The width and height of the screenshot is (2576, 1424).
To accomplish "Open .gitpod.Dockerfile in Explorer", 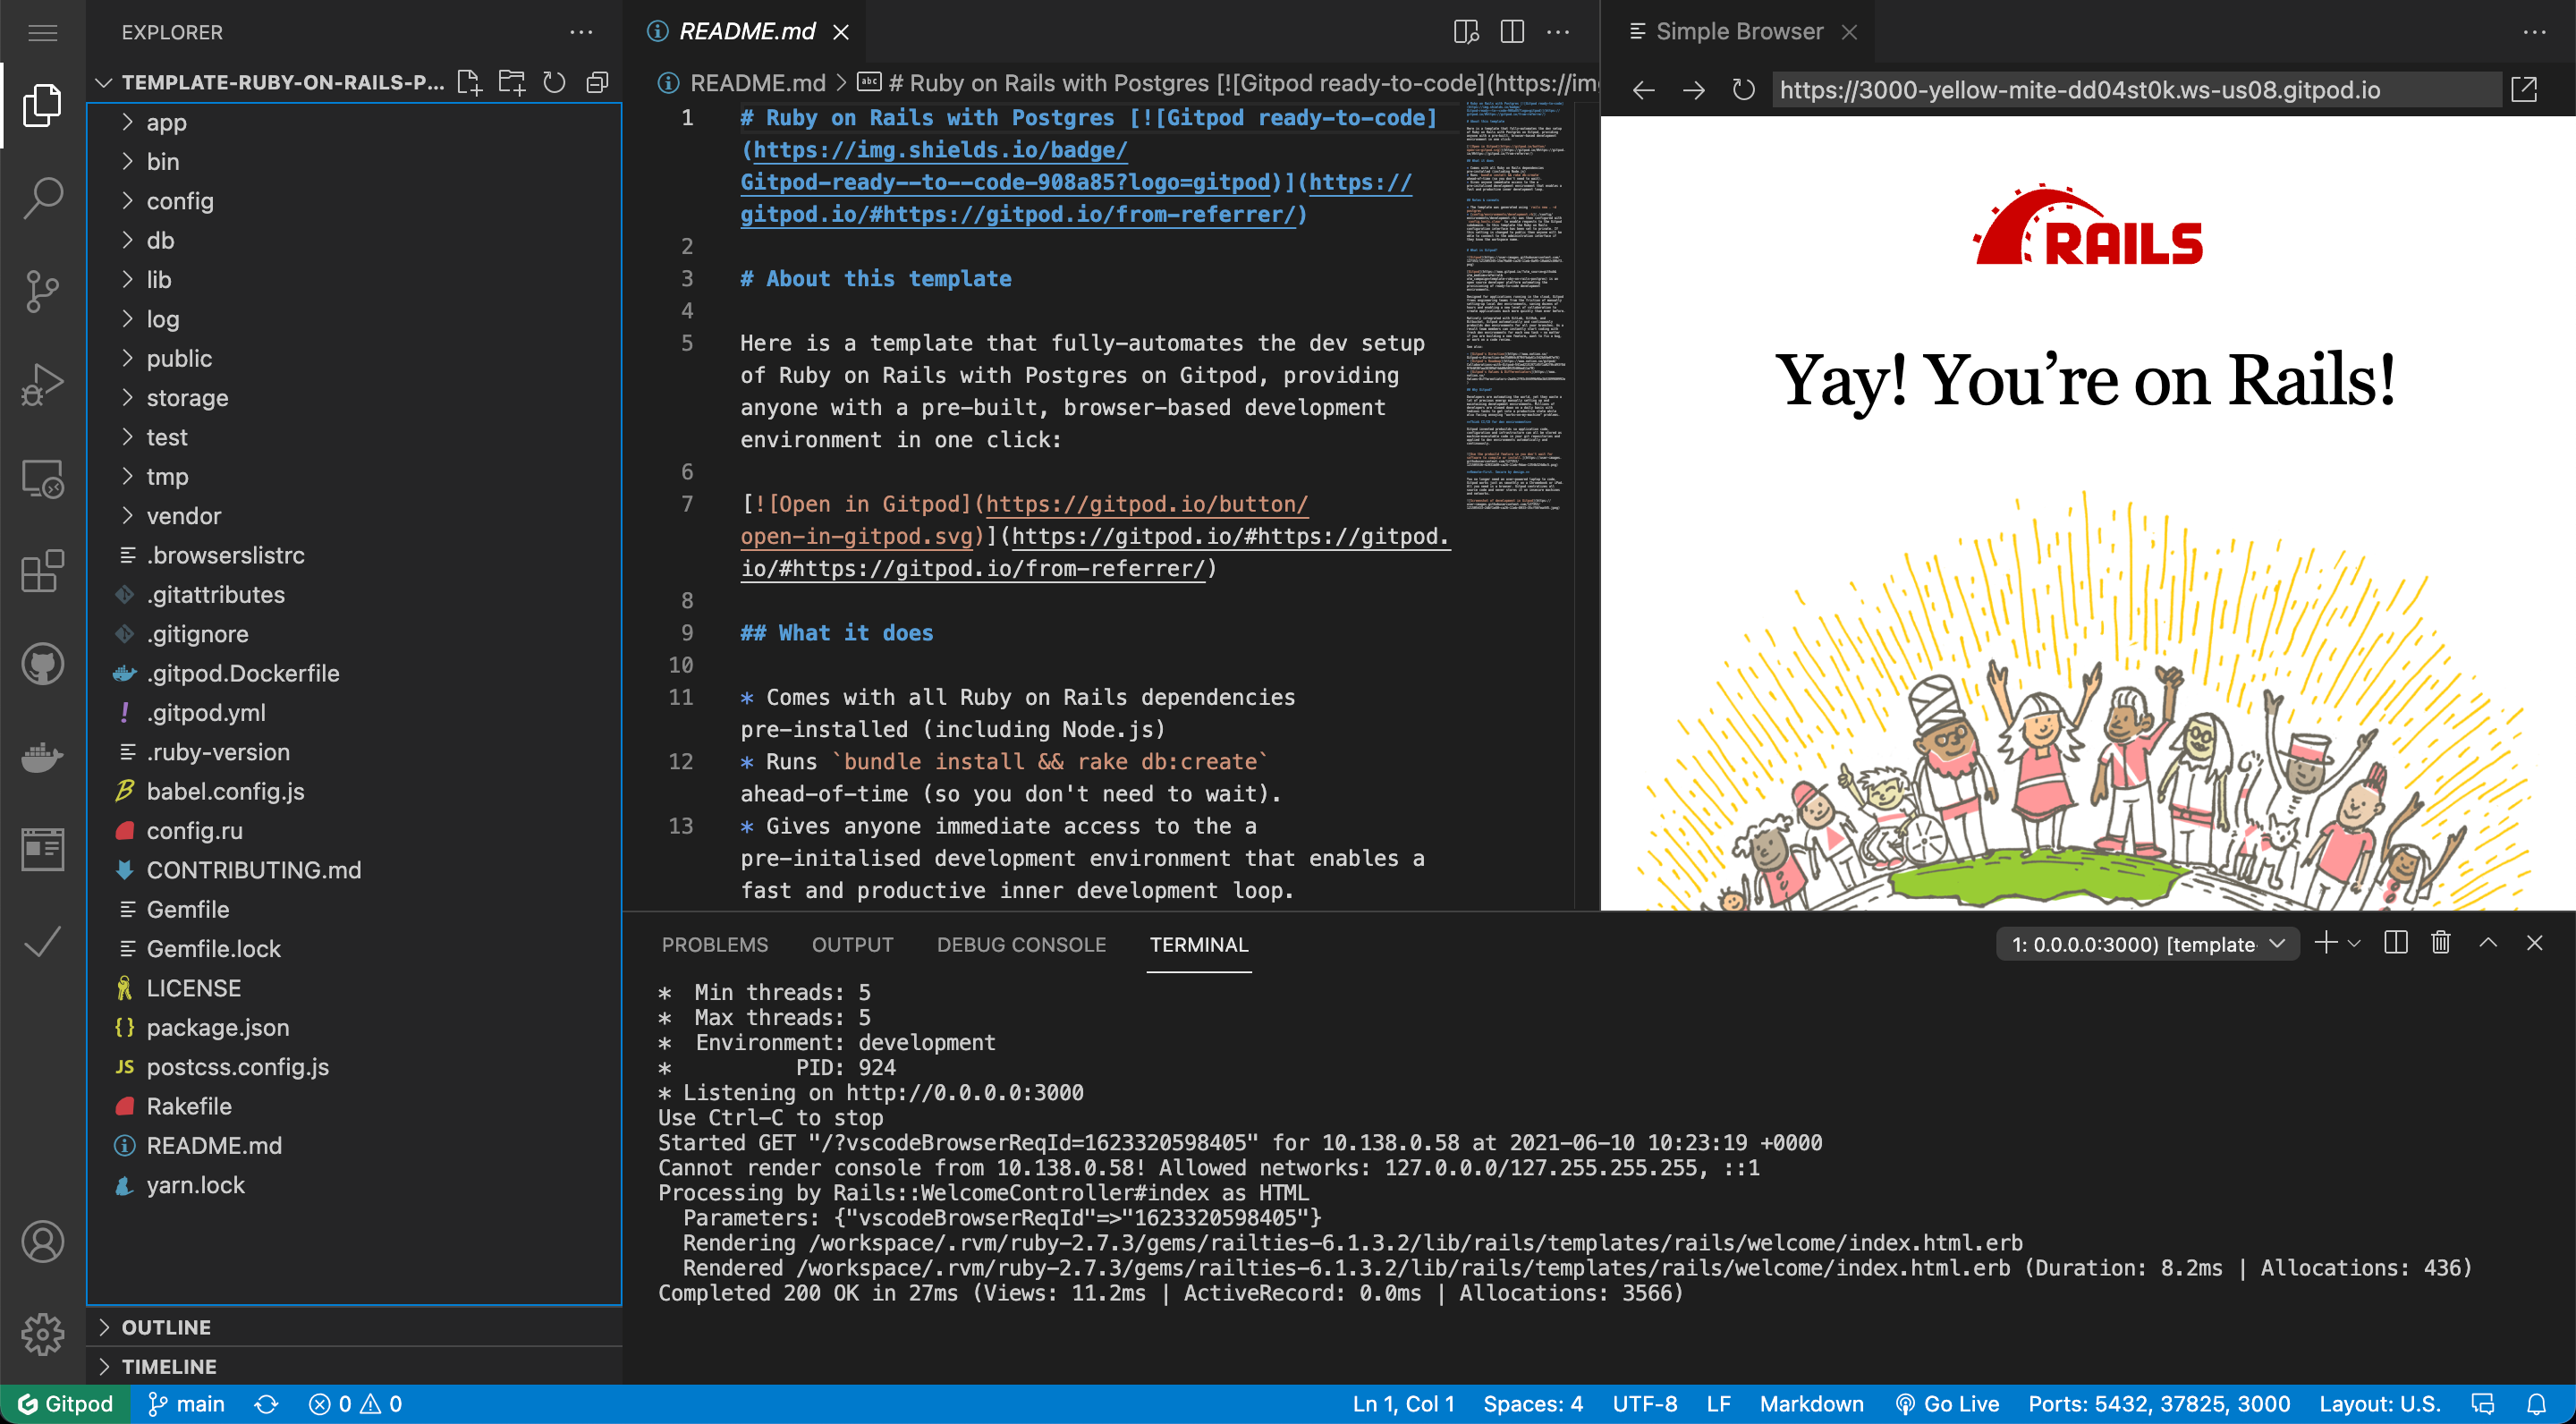I will (354, 674).
